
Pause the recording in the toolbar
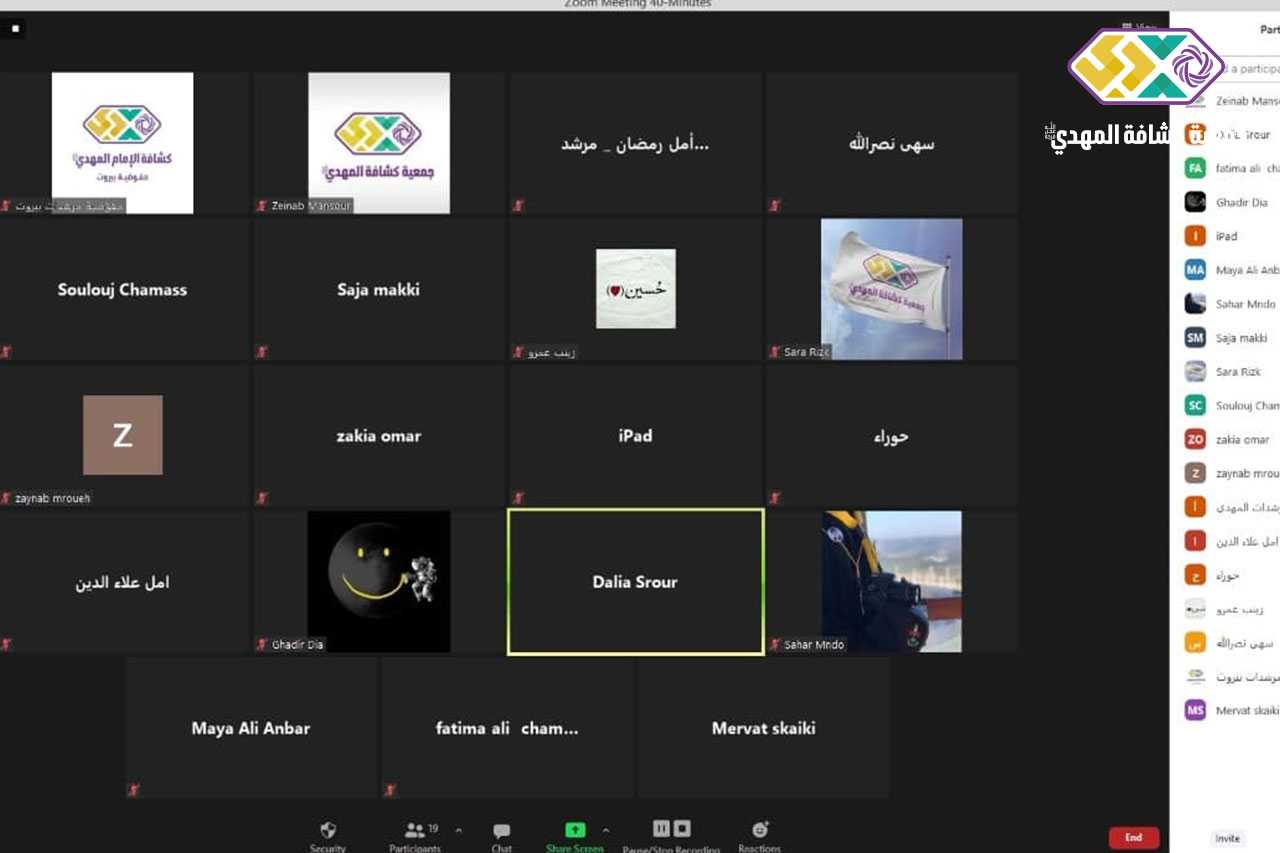pyautogui.click(x=661, y=828)
